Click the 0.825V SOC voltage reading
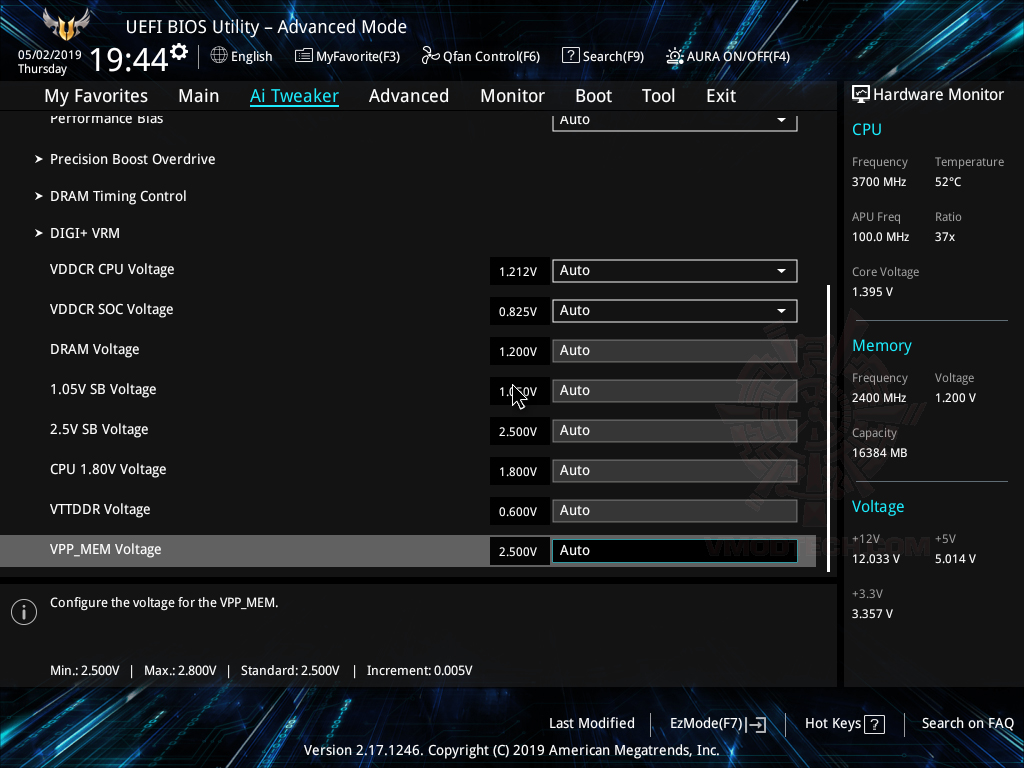The image size is (1024, 768). click(519, 312)
